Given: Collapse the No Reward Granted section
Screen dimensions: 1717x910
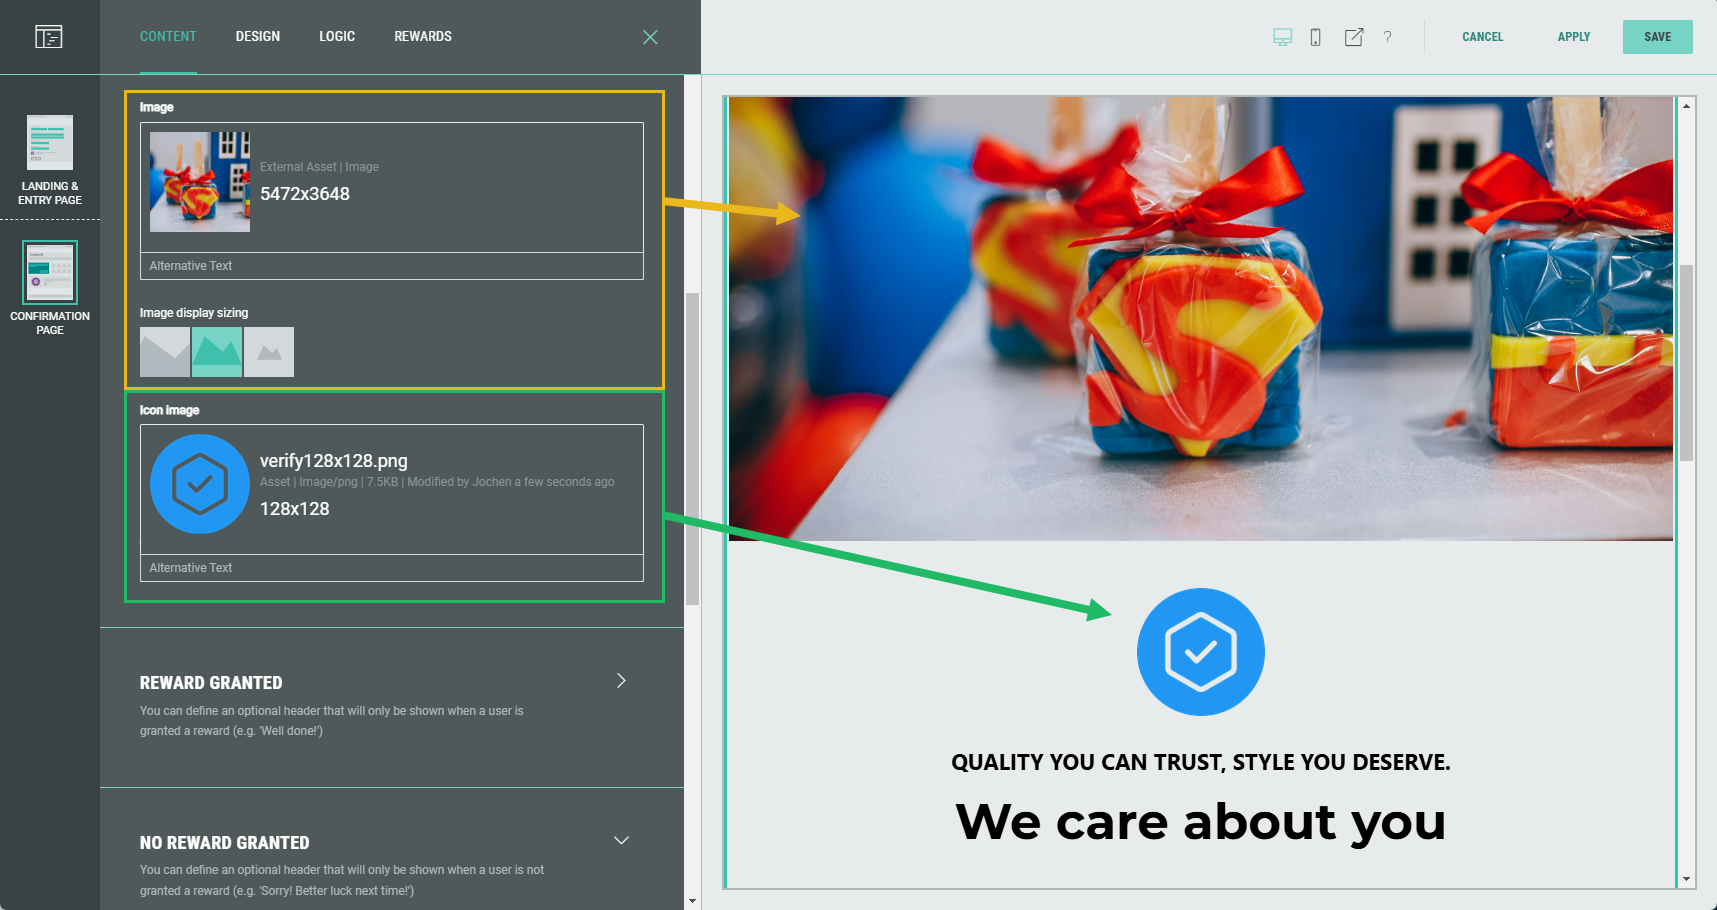Looking at the screenshot, I should point(621,840).
